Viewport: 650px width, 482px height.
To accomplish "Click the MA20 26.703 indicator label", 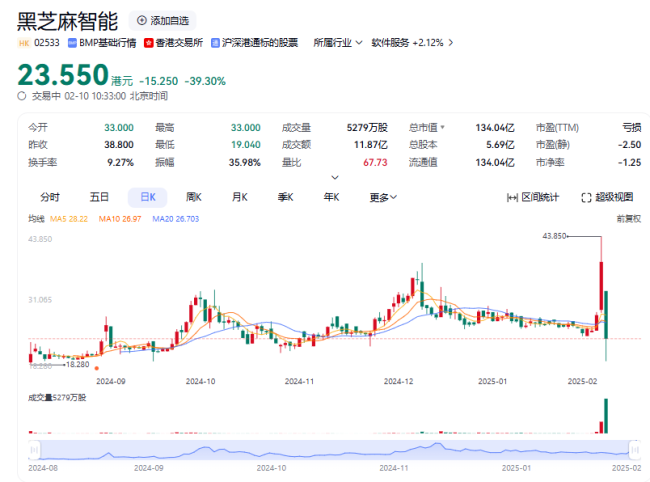I will click(175, 219).
